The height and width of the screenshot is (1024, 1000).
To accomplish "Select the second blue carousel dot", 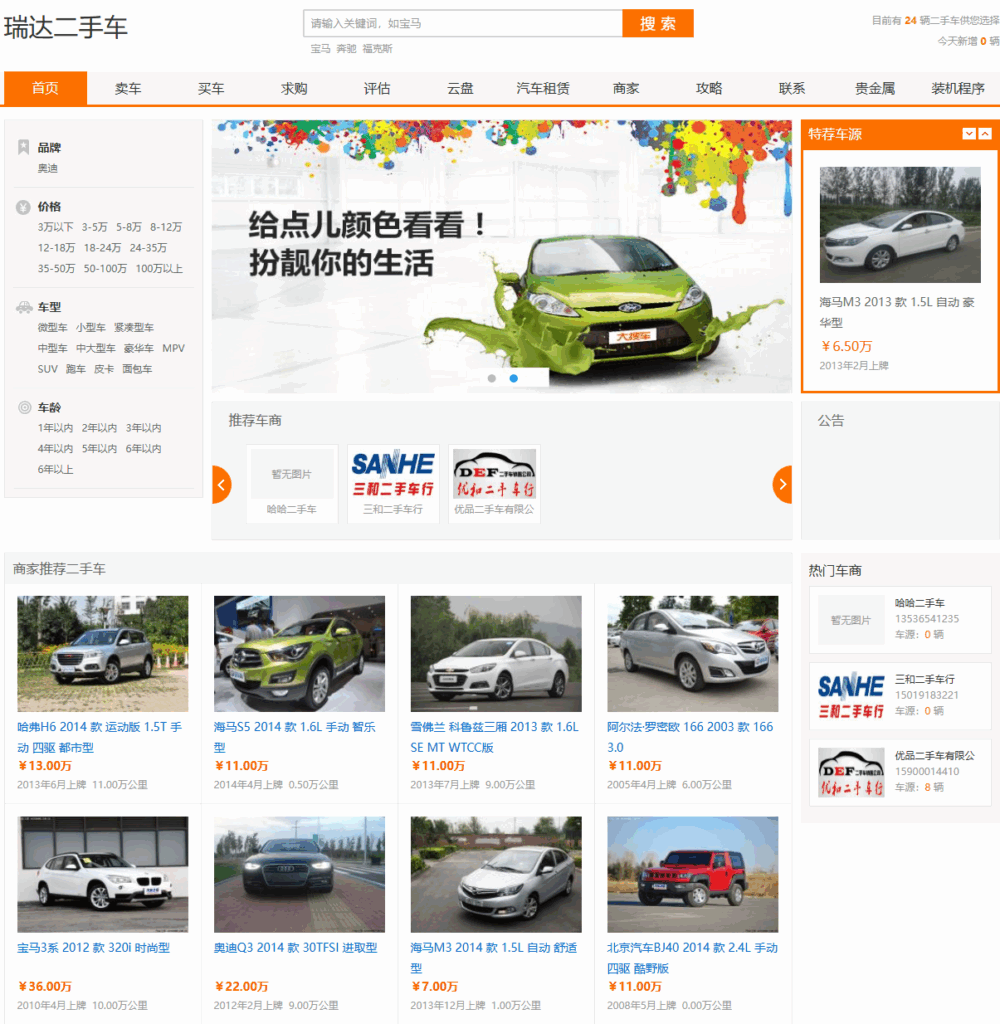I will coord(514,378).
